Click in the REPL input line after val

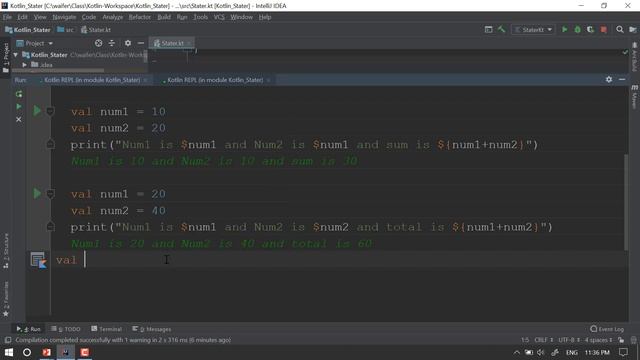coord(86,260)
